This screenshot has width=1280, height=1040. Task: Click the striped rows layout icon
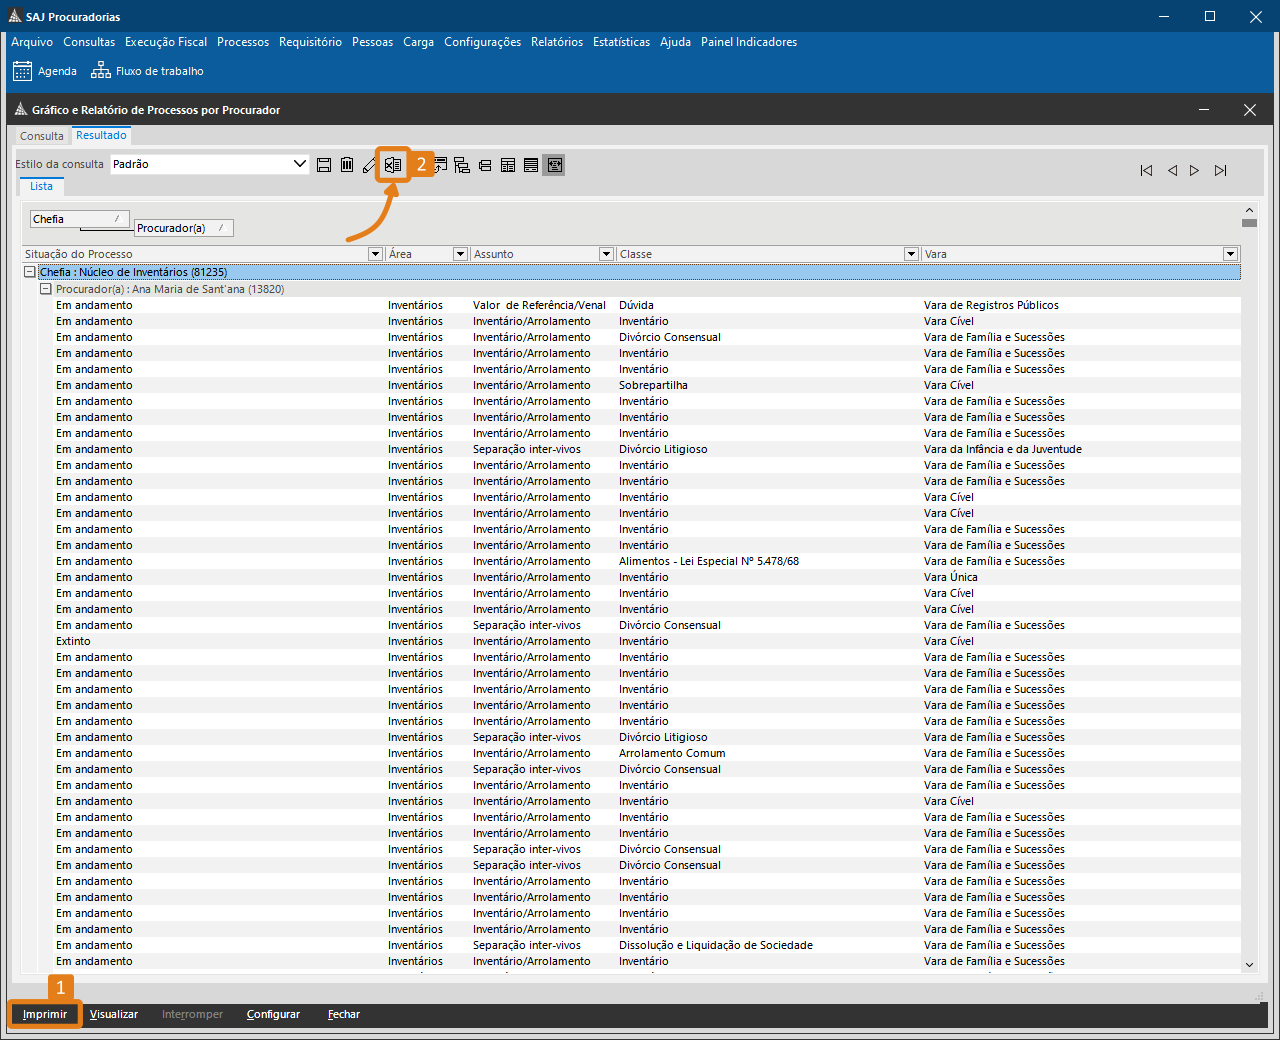(x=531, y=165)
